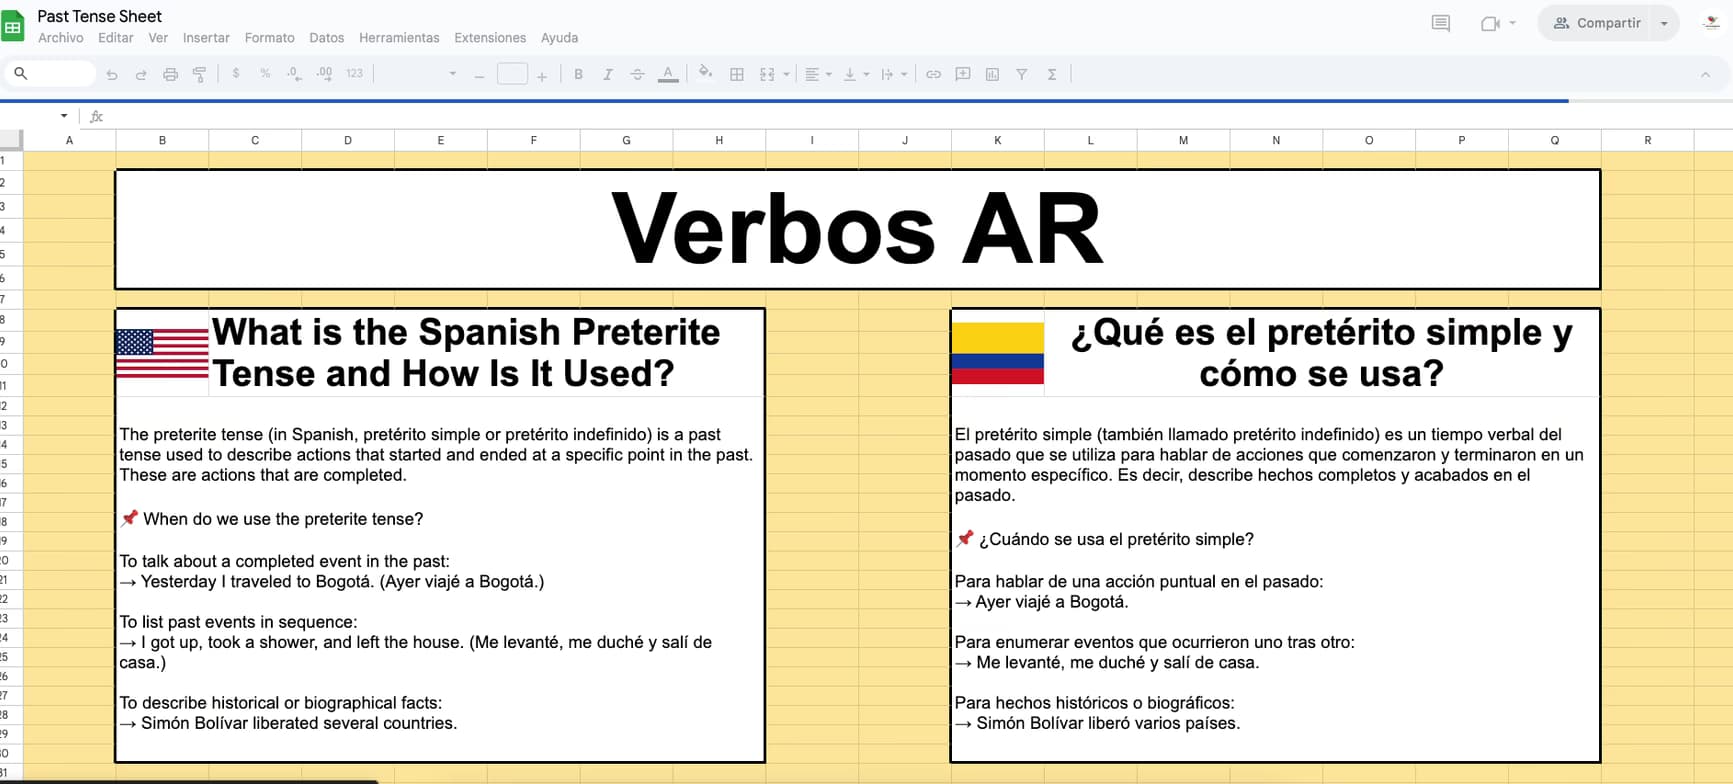The height and width of the screenshot is (784, 1733).
Task: Click 'Simón Bolívar liberó varios países.'
Action: 1108,723
